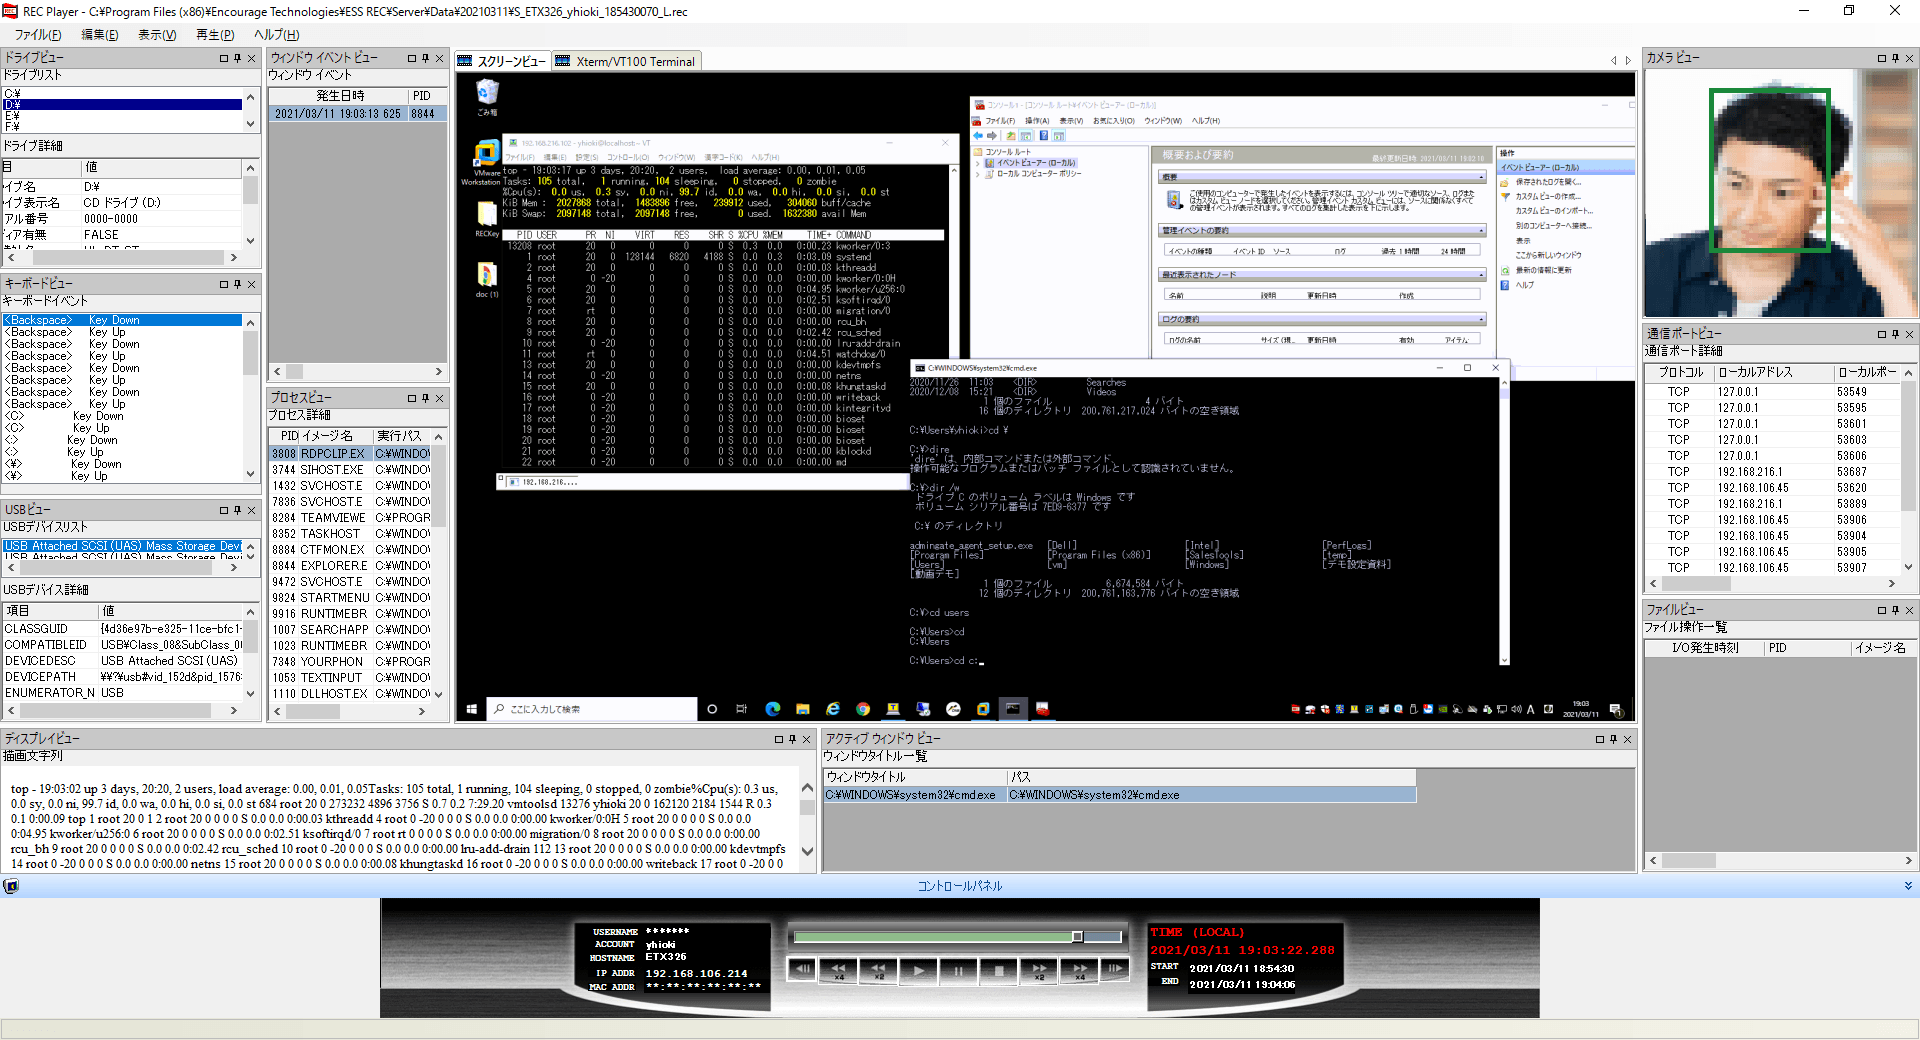Step one frame backward
The image size is (1920, 1040).
coord(801,969)
